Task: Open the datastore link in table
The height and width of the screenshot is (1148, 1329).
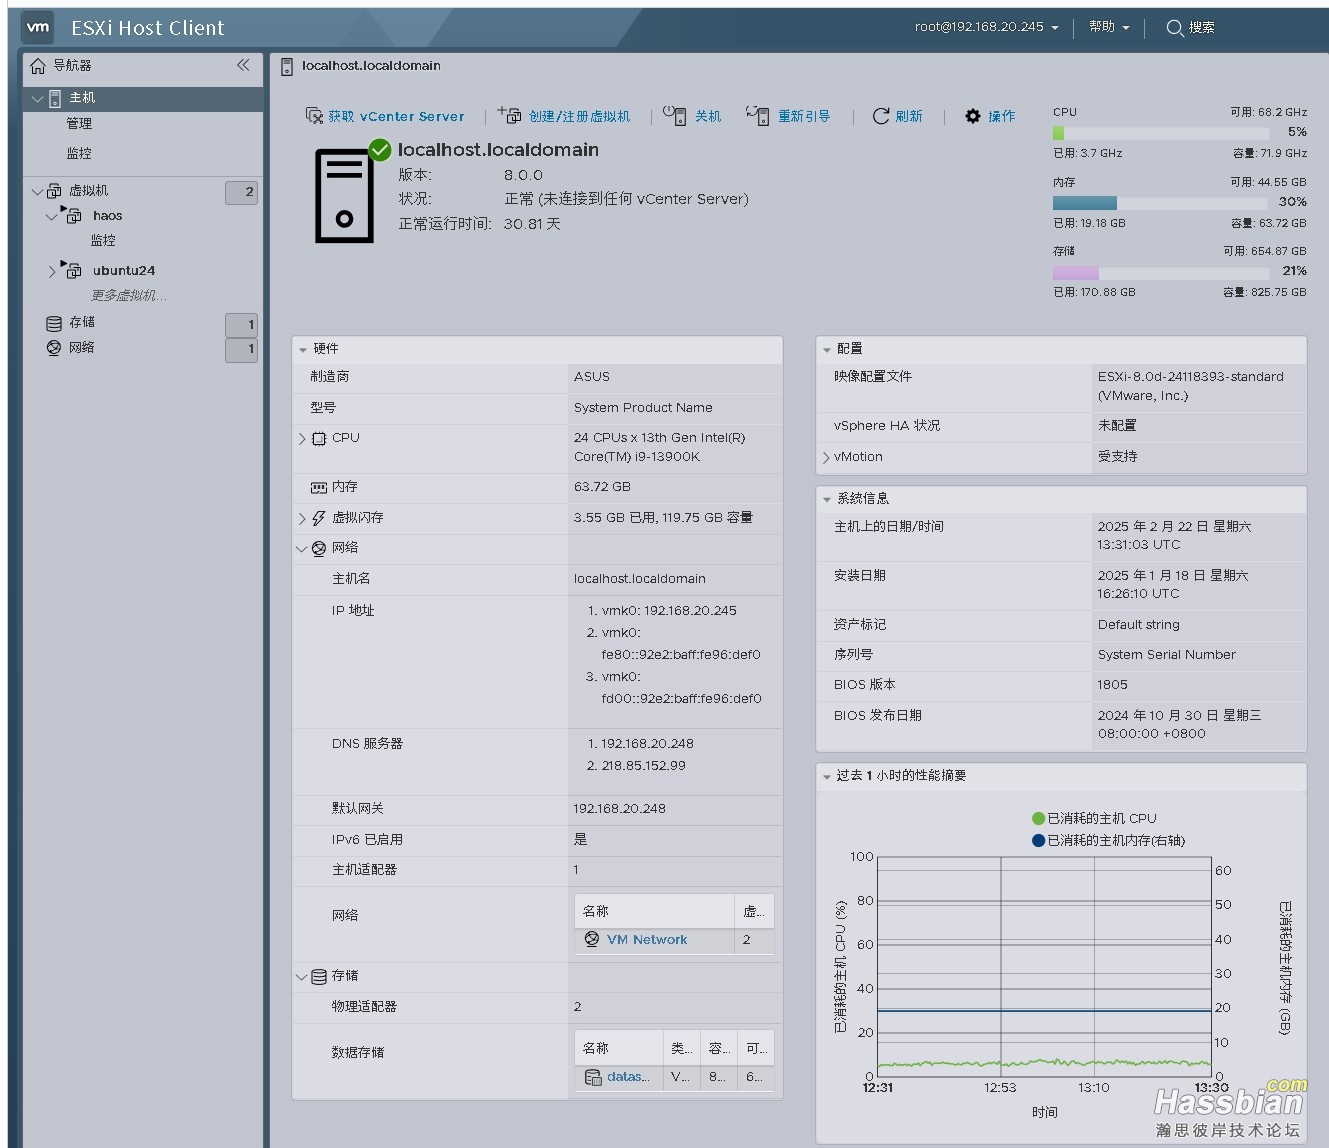Action: point(628,1077)
